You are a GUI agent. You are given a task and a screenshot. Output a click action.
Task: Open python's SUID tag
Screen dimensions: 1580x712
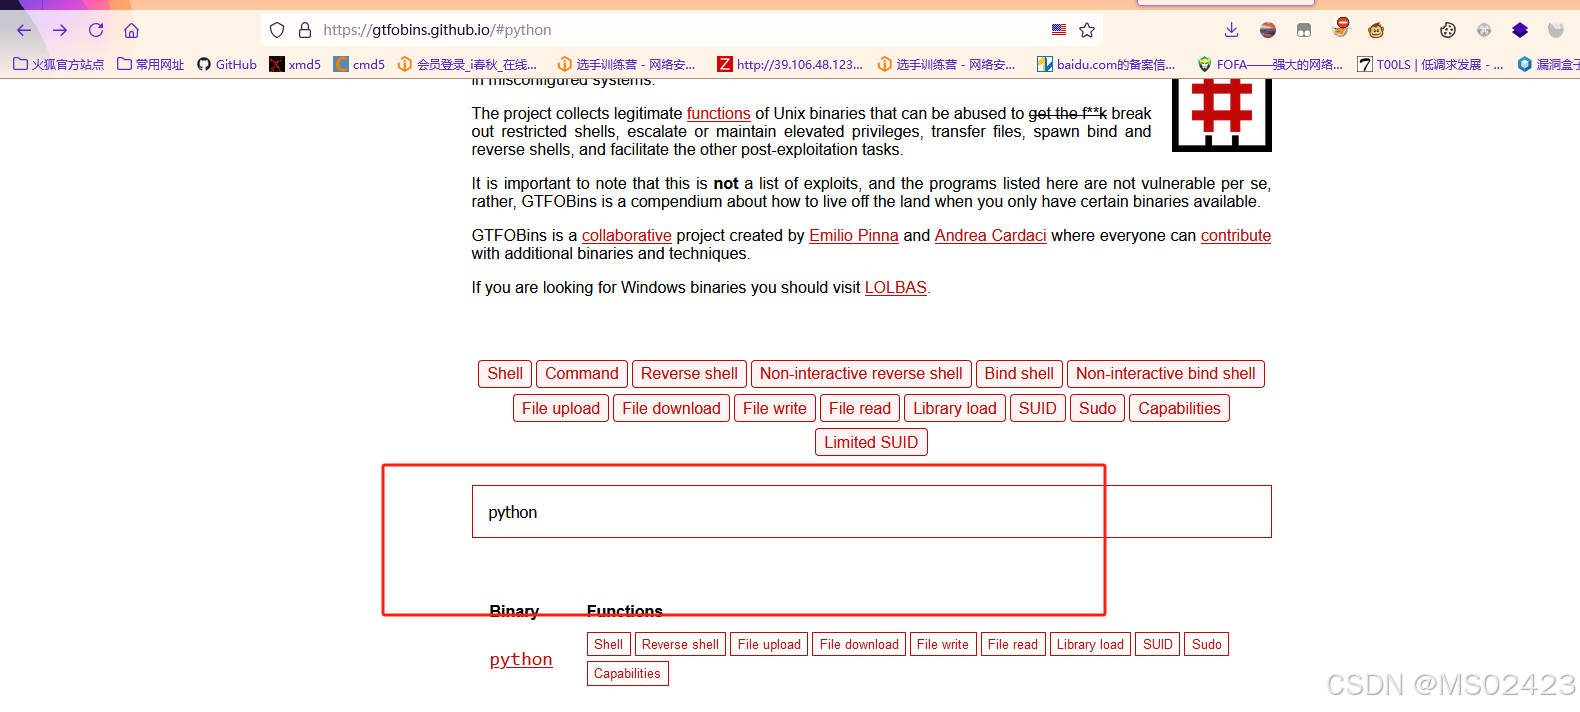pyautogui.click(x=1158, y=645)
